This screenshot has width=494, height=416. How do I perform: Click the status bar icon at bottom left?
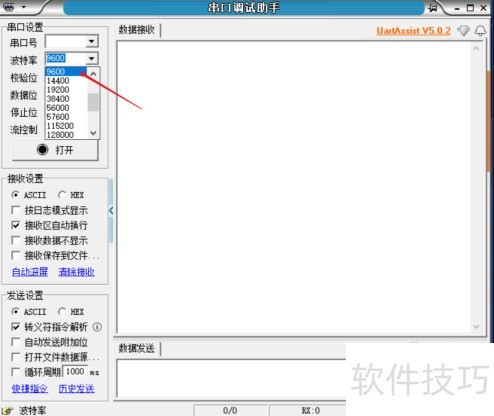pos(7,411)
